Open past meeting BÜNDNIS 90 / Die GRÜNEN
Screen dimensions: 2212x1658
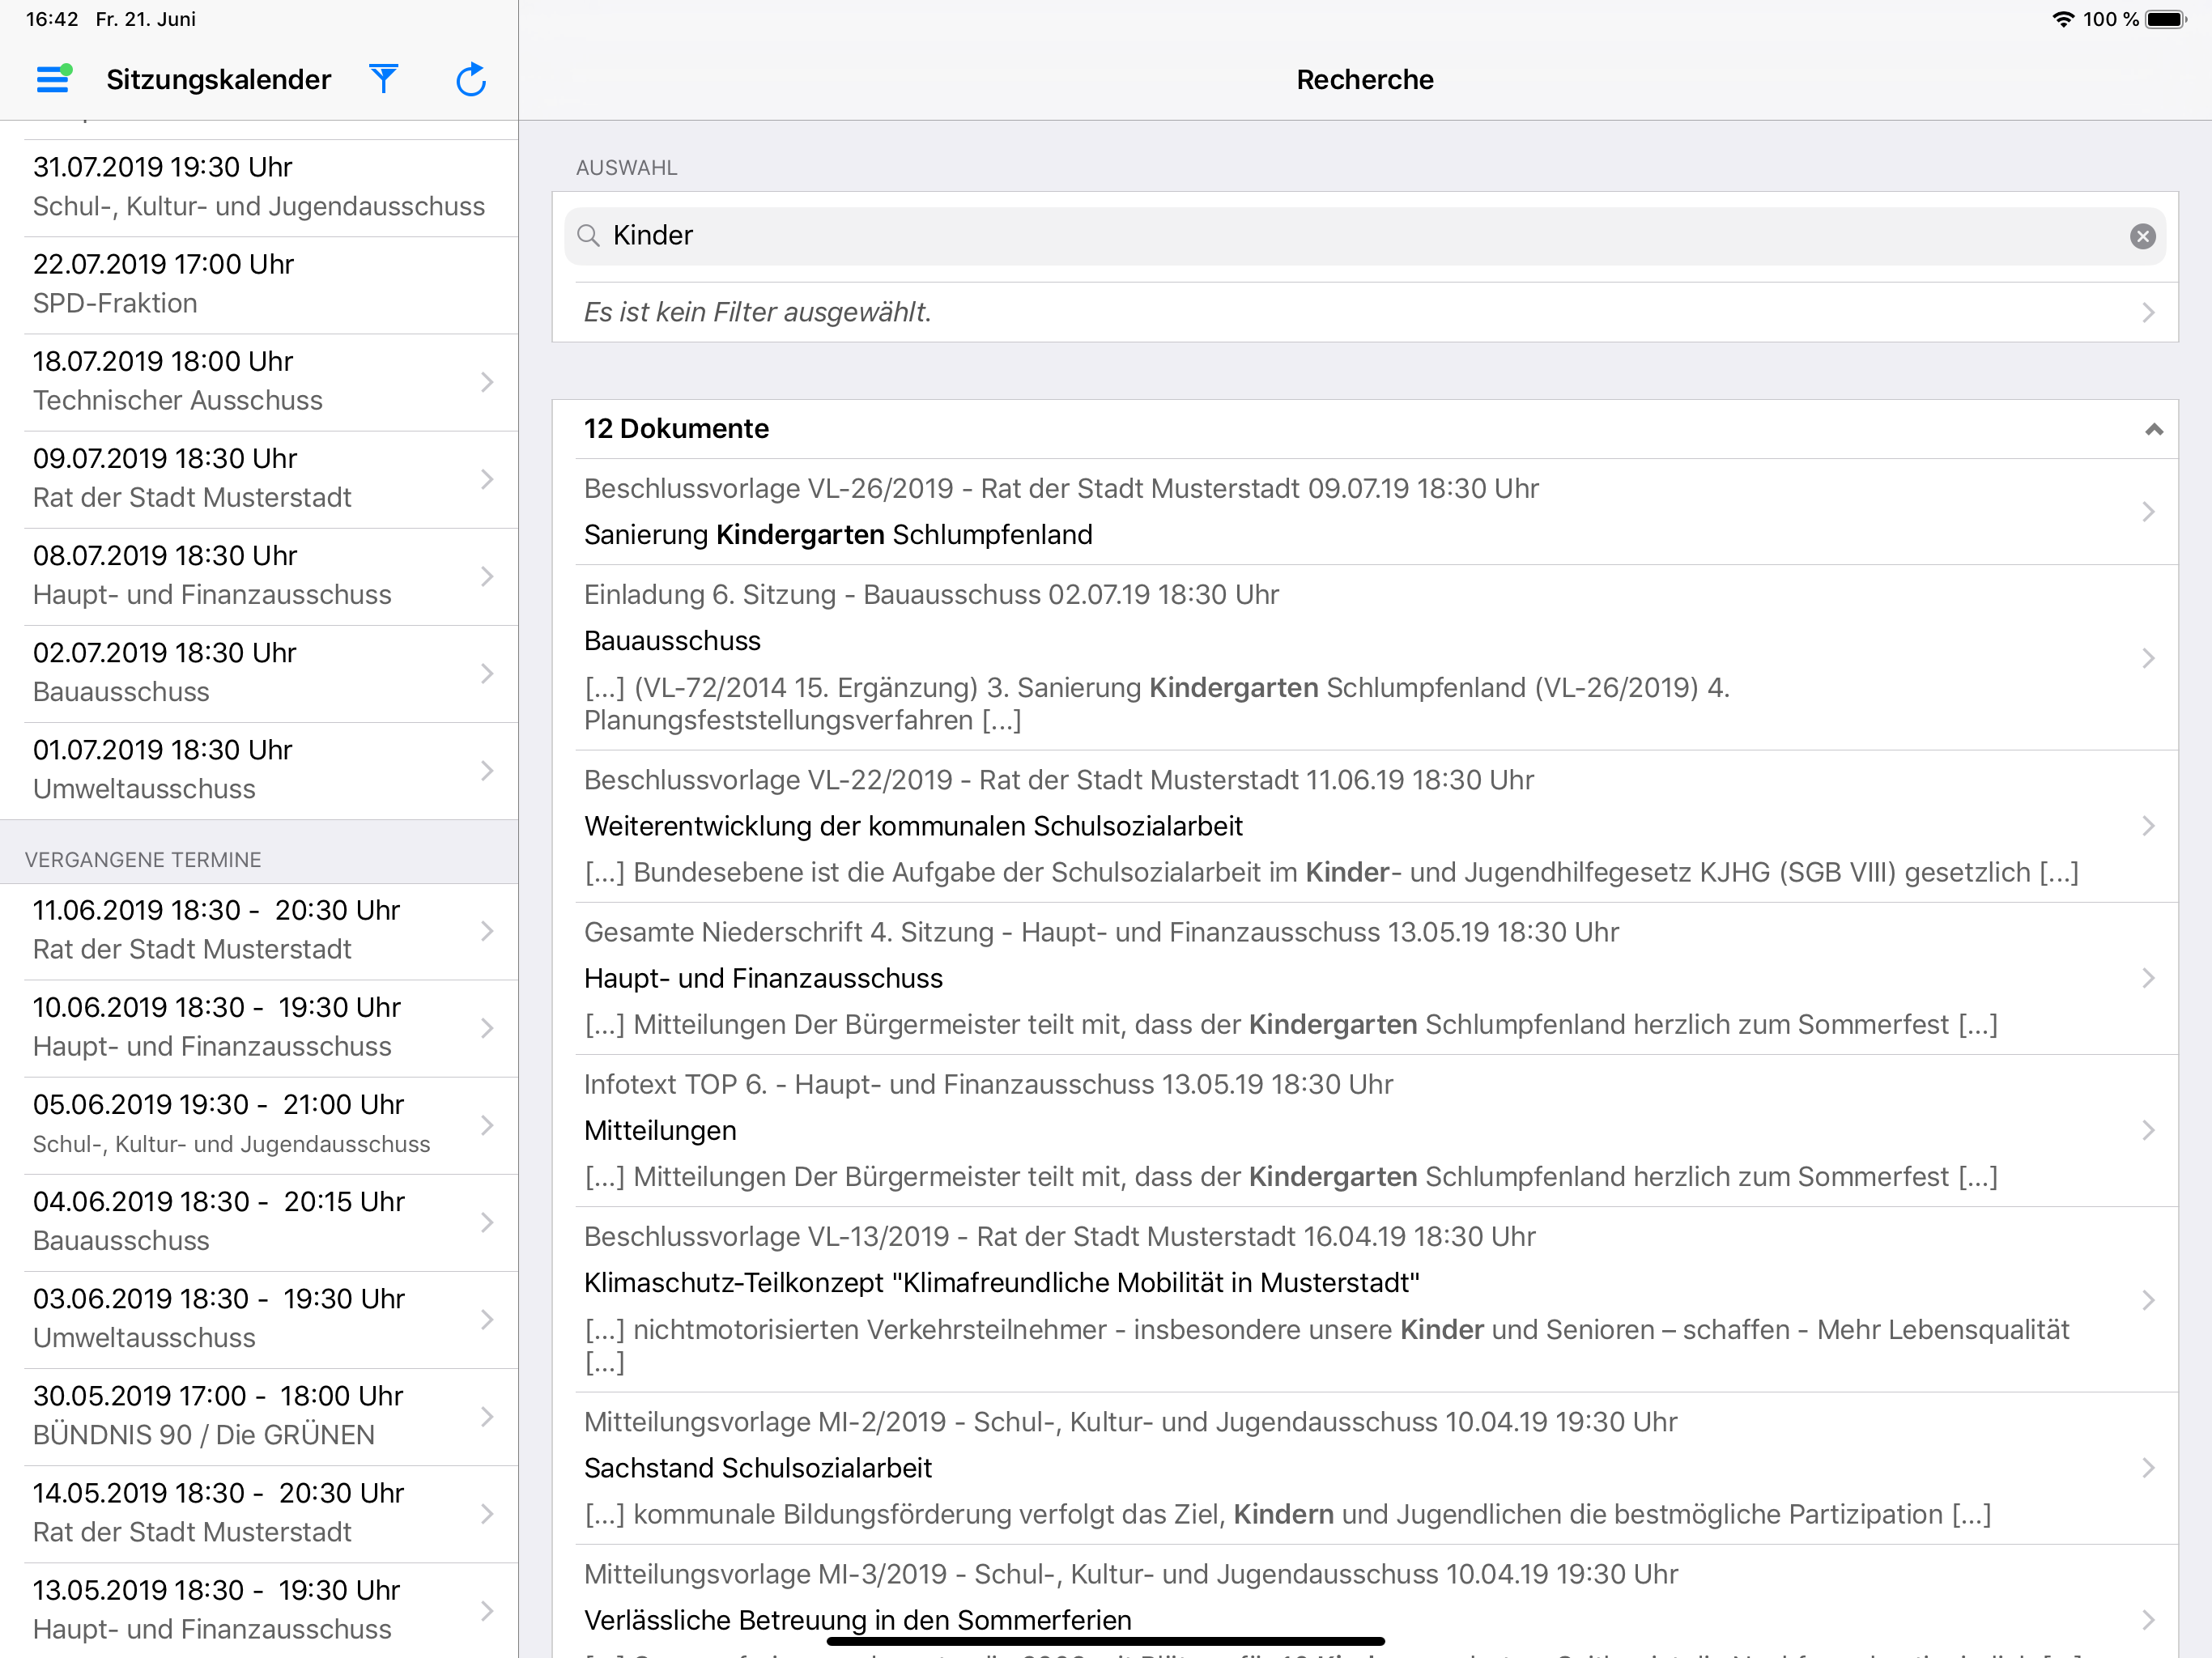coord(259,1417)
